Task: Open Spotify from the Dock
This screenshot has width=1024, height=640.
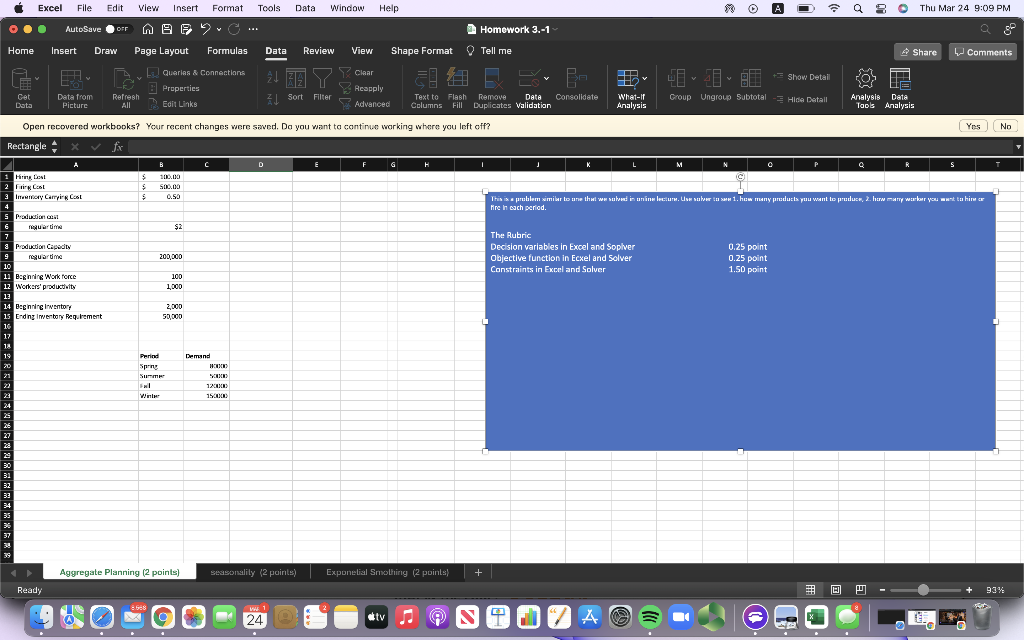Action: [x=650, y=616]
